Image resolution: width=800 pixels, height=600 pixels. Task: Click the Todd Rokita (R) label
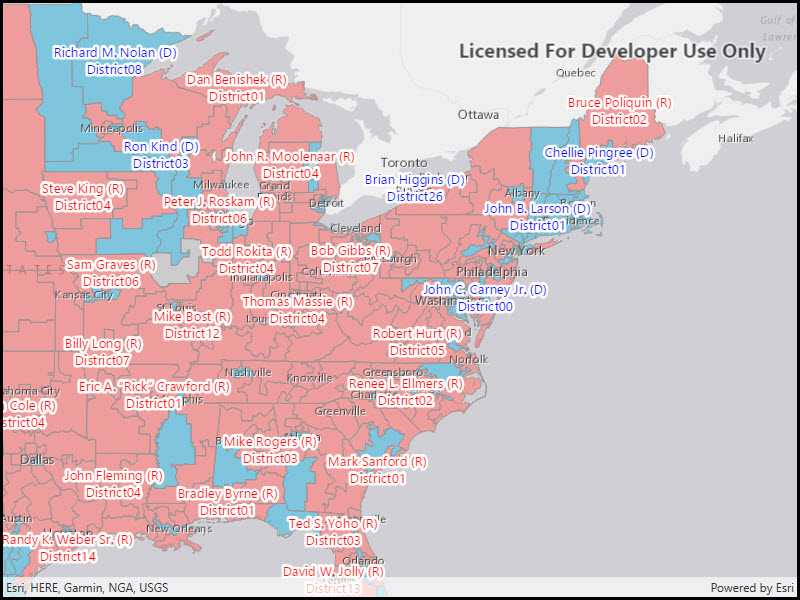[x=246, y=252]
